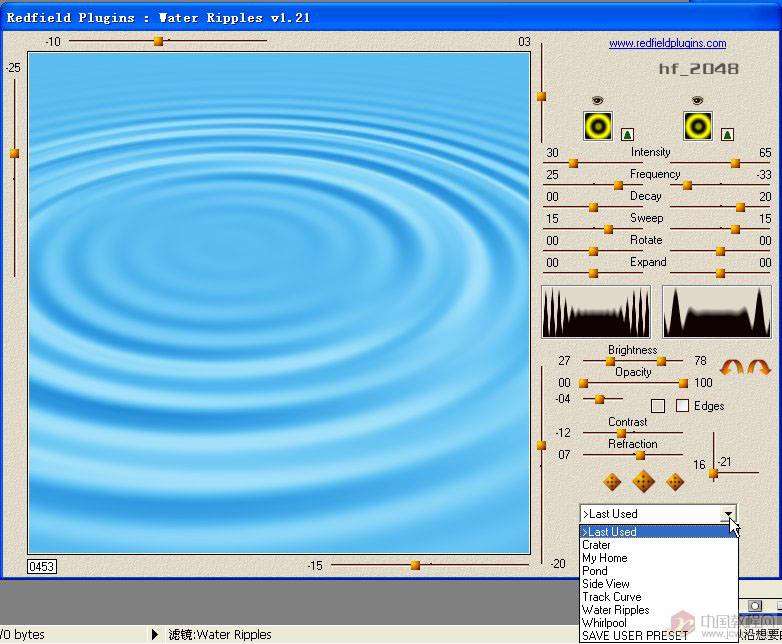Image resolution: width=782 pixels, height=644 pixels.
Task: Choose the Crater preset
Action: tap(658, 545)
